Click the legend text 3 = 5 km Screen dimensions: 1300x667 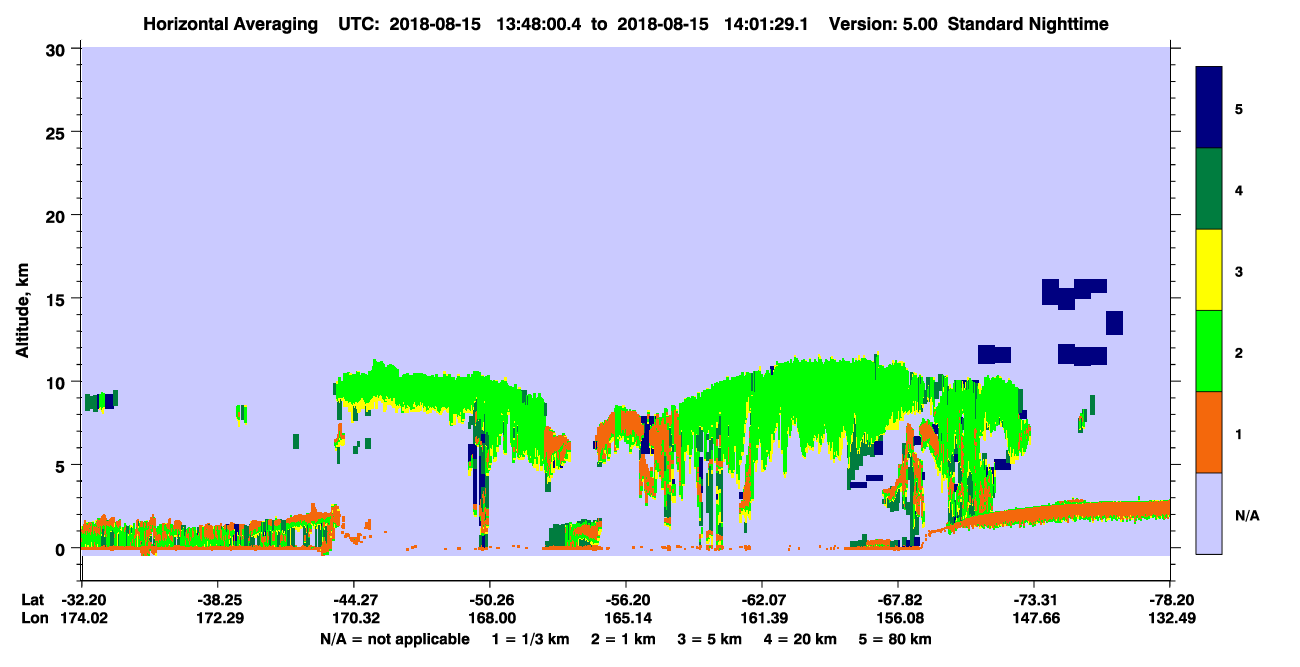tap(709, 639)
